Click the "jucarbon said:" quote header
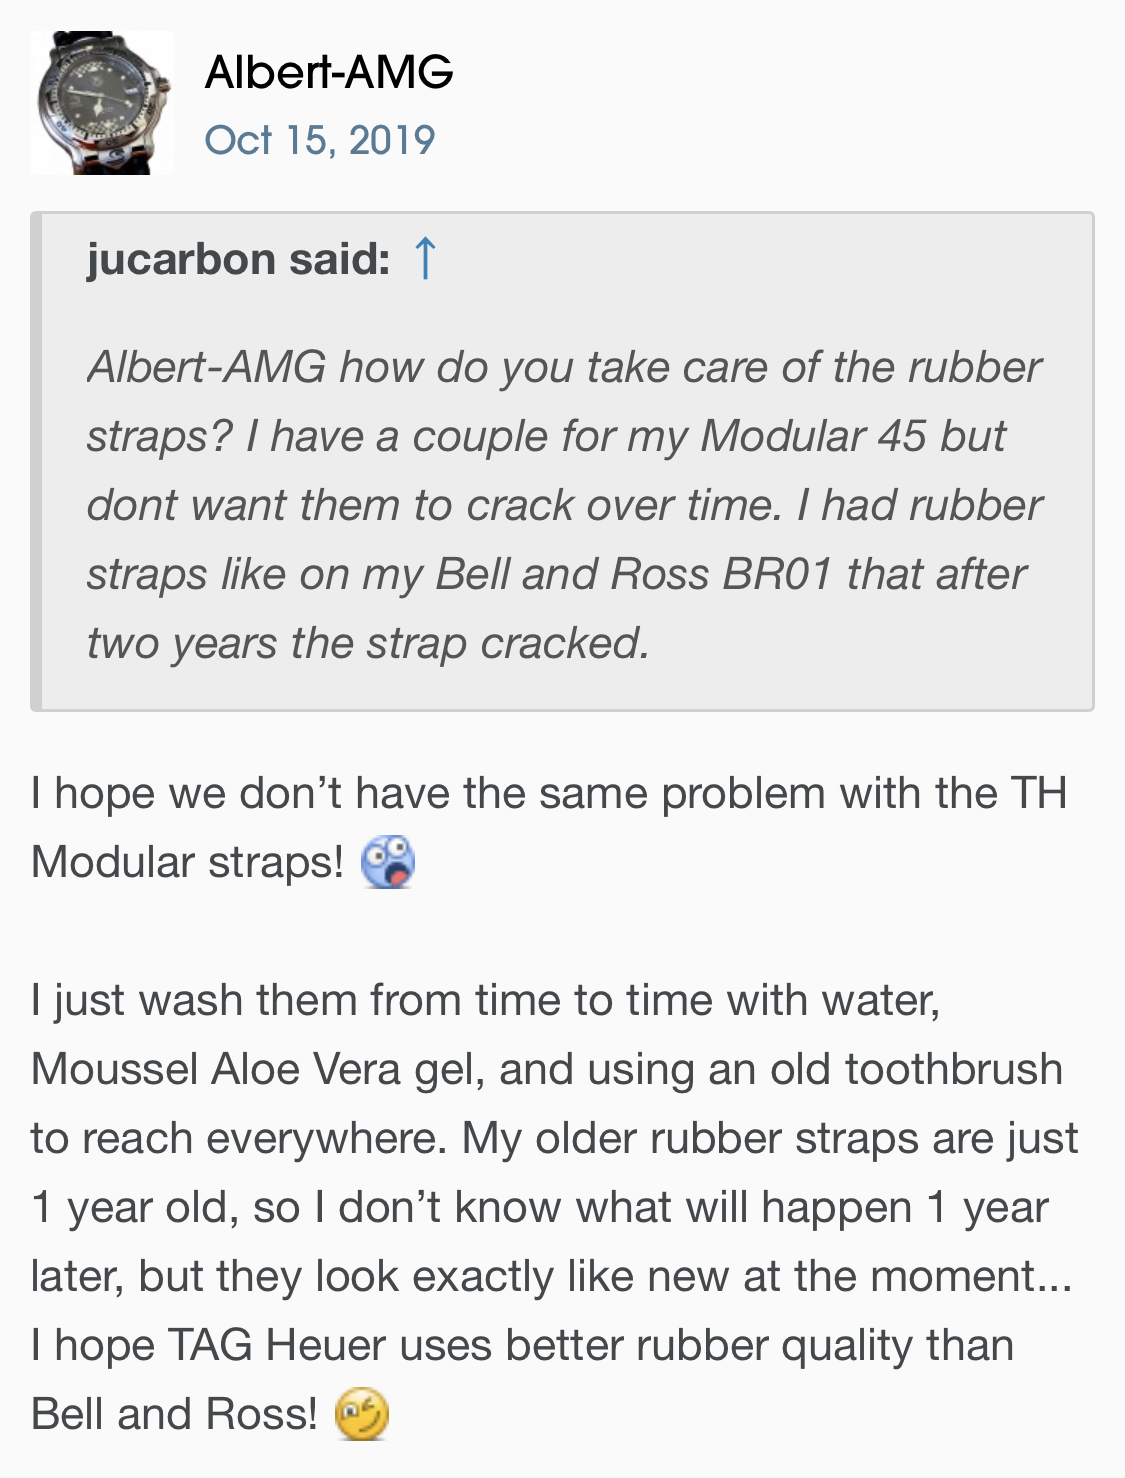1125x1478 pixels. click(238, 259)
